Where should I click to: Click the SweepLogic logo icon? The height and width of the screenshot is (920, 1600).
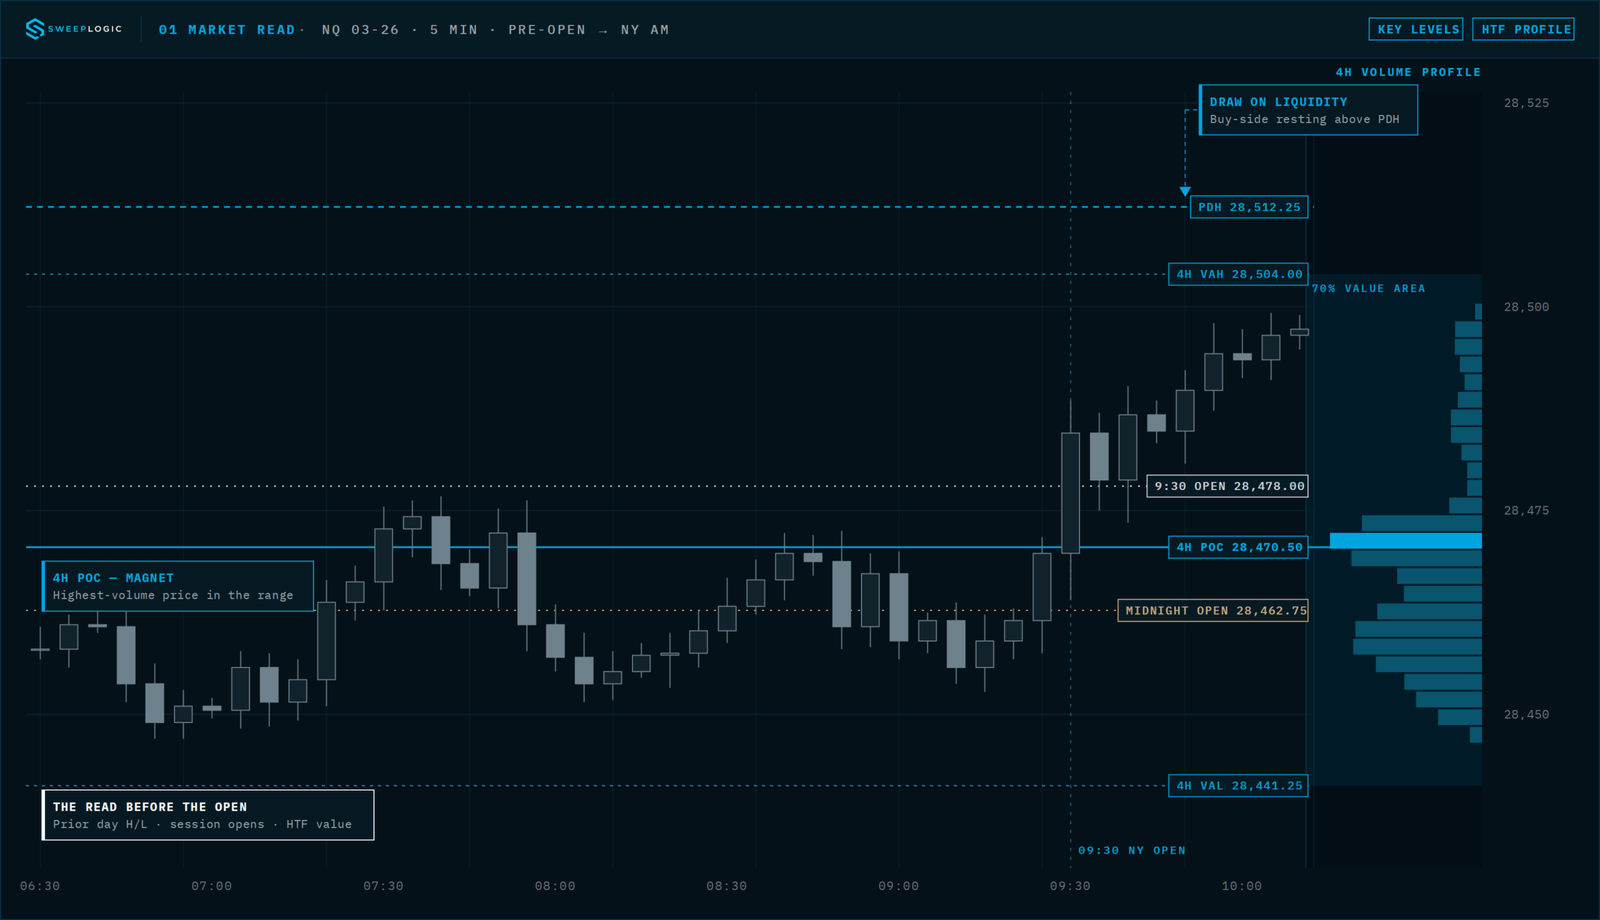click(x=35, y=29)
